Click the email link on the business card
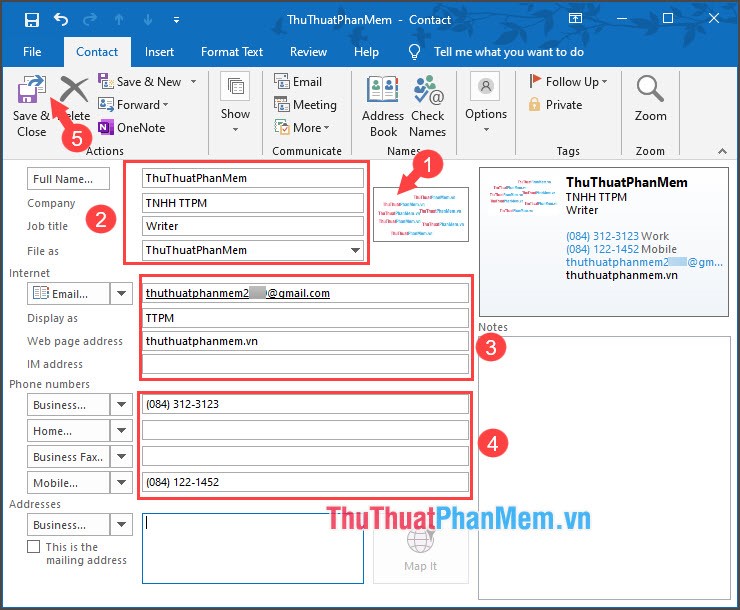Screen dimensions: 740x610 (644, 262)
